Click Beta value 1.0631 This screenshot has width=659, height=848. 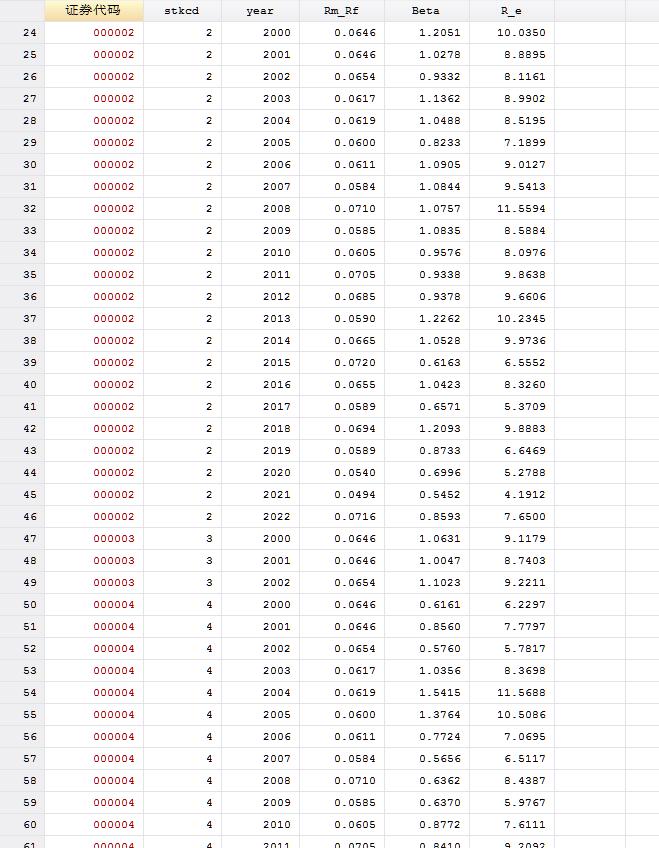(x=440, y=539)
